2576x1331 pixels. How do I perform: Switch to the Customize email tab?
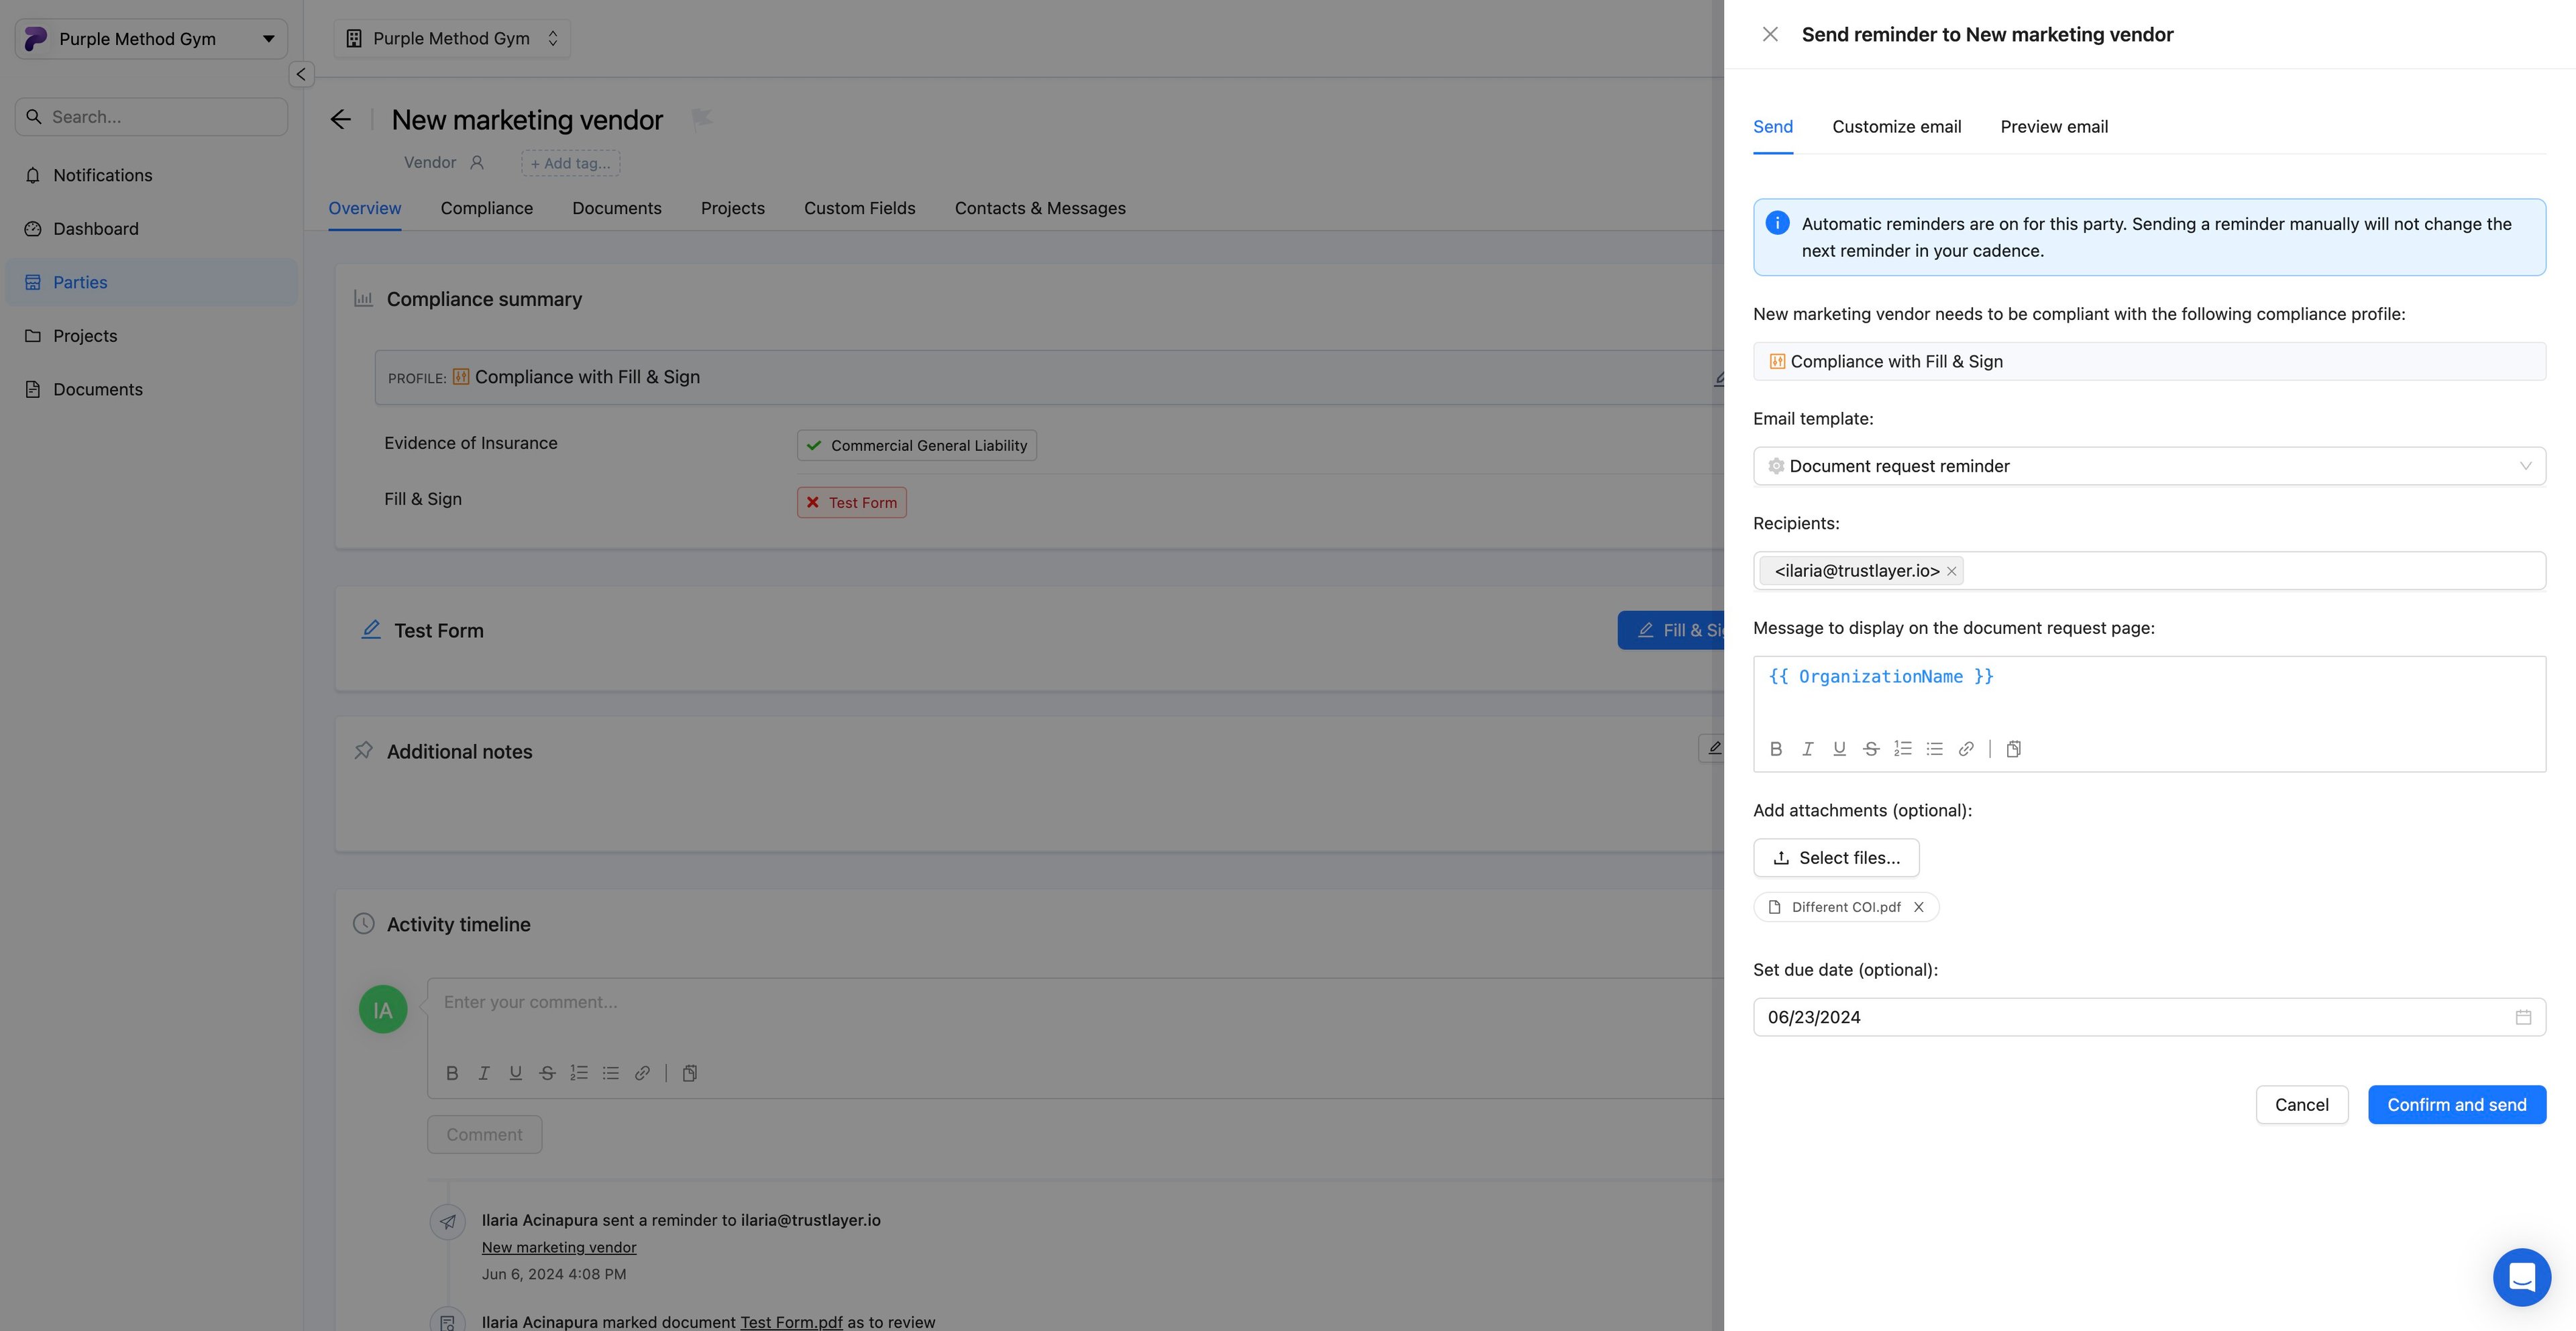pyautogui.click(x=1896, y=127)
